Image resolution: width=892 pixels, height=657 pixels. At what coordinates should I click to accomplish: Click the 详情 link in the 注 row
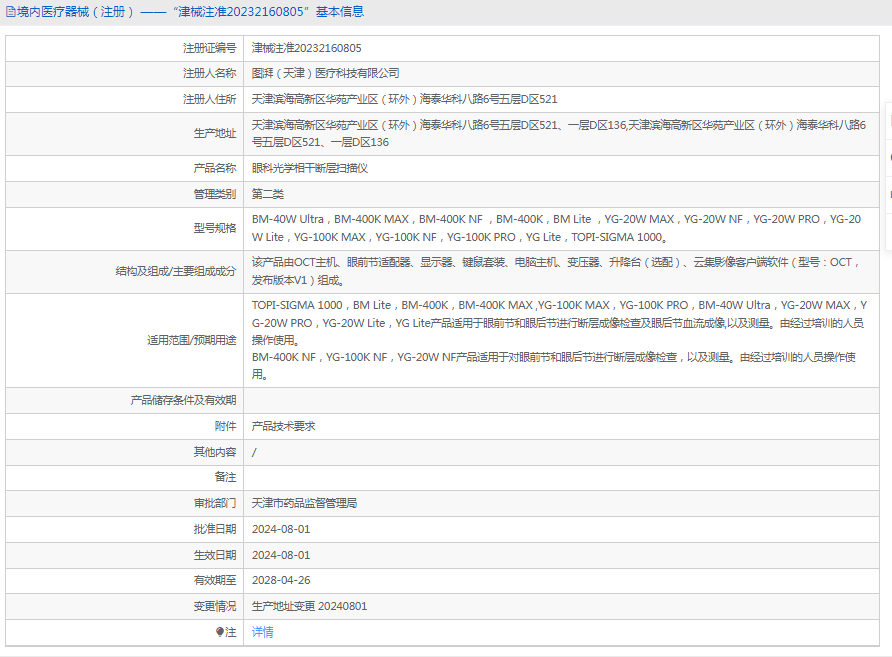[262, 632]
